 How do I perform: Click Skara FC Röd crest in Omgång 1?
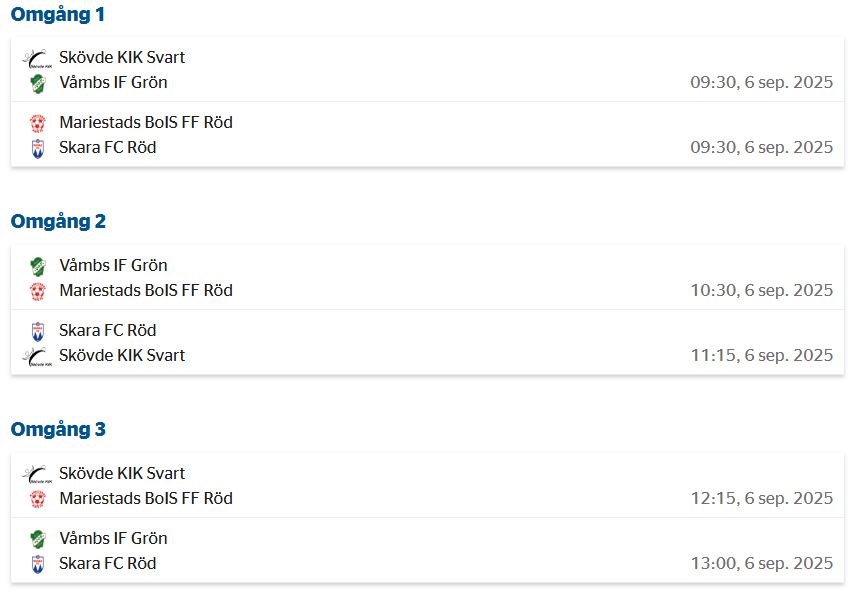point(37,148)
